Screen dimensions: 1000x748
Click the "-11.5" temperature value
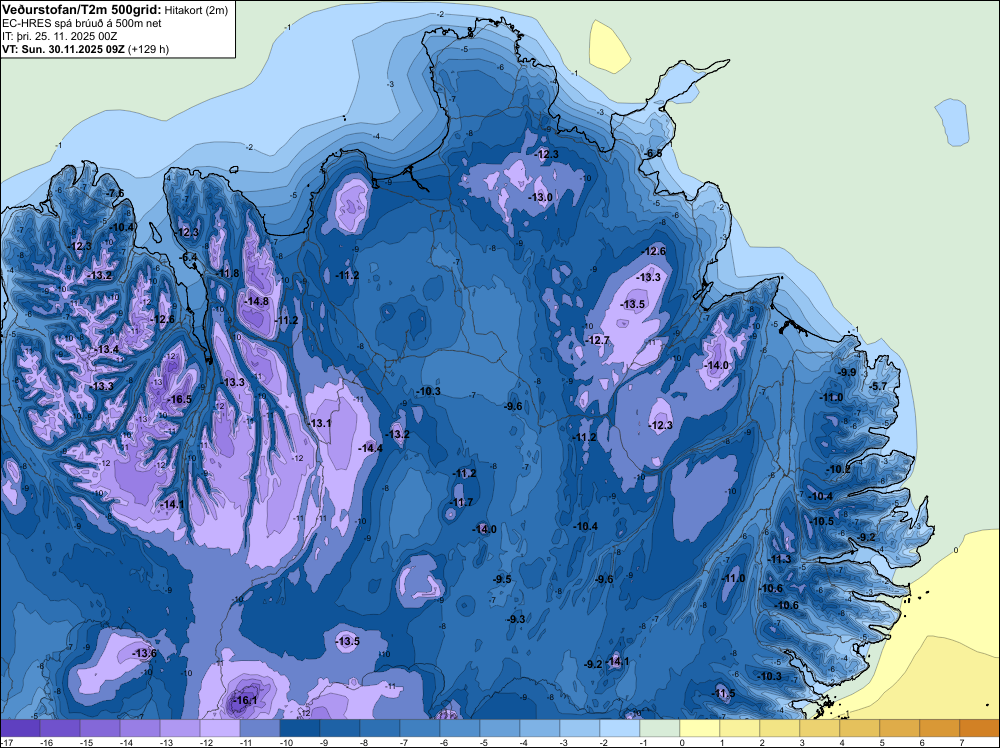(x=724, y=694)
